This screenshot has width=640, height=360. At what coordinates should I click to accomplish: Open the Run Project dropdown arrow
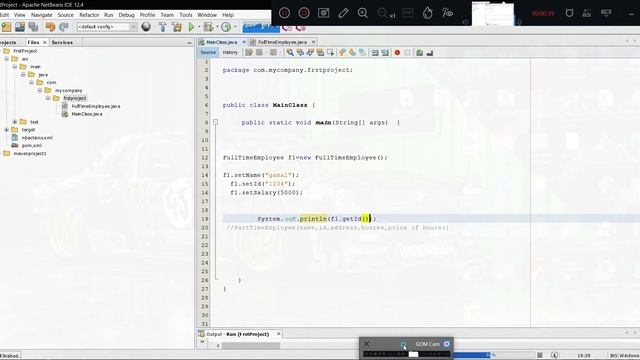tap(199, 27)
